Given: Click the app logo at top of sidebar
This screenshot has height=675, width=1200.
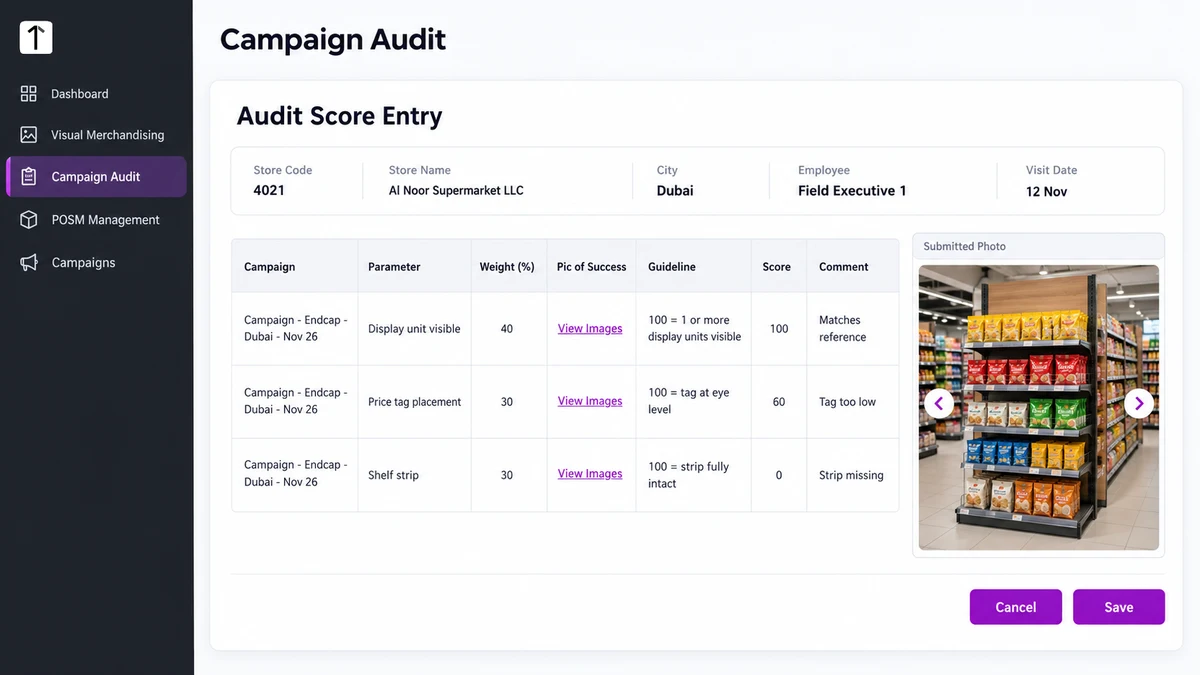Looking at the screenshot, I should click(36, 38).
